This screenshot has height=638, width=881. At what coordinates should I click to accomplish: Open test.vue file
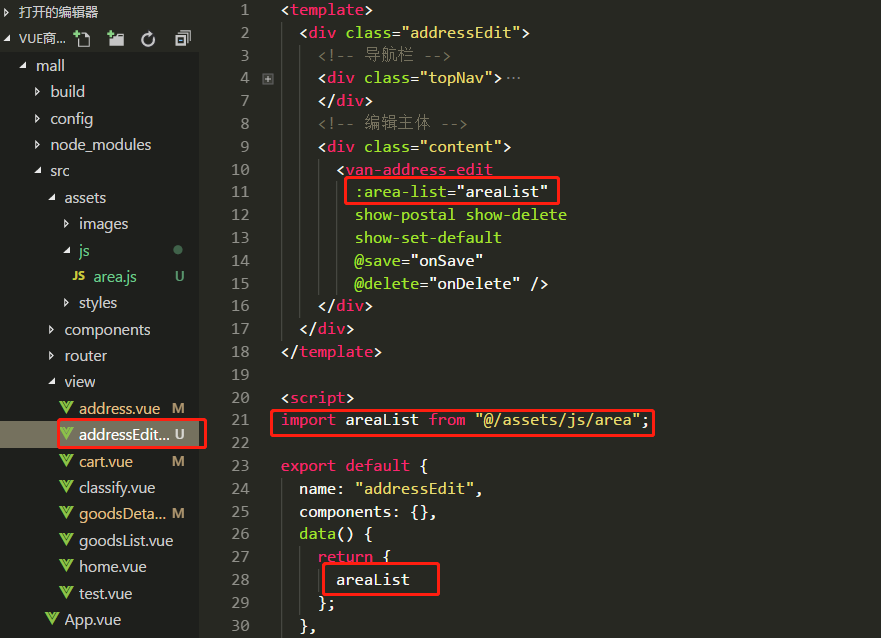[x=106, y=593]
